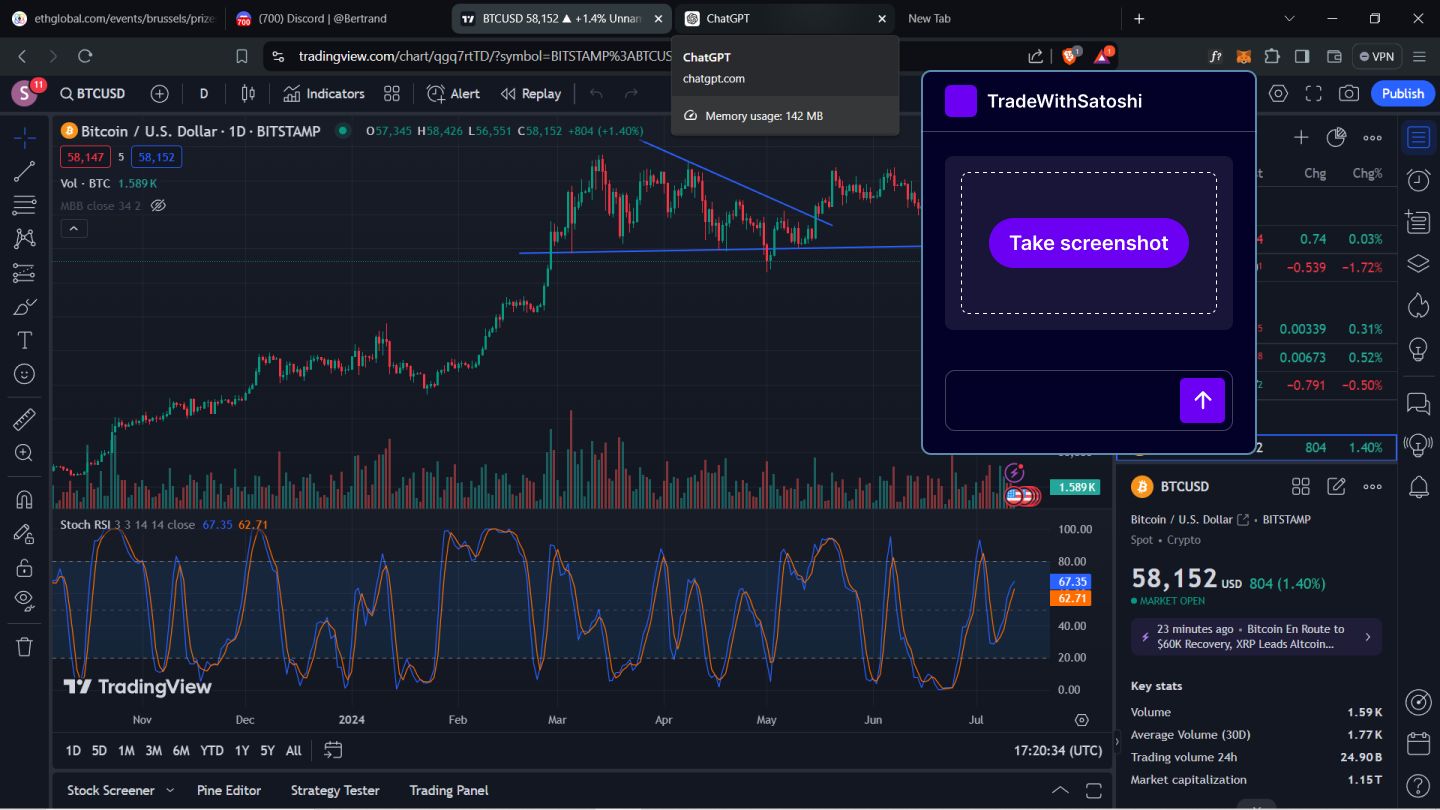Open forecasting and measurement tools

click(x=25, y=272)
